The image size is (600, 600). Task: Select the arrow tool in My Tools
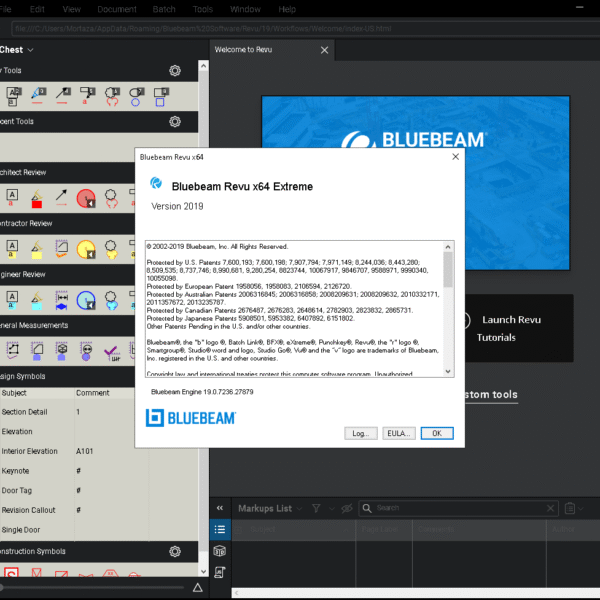63,96
